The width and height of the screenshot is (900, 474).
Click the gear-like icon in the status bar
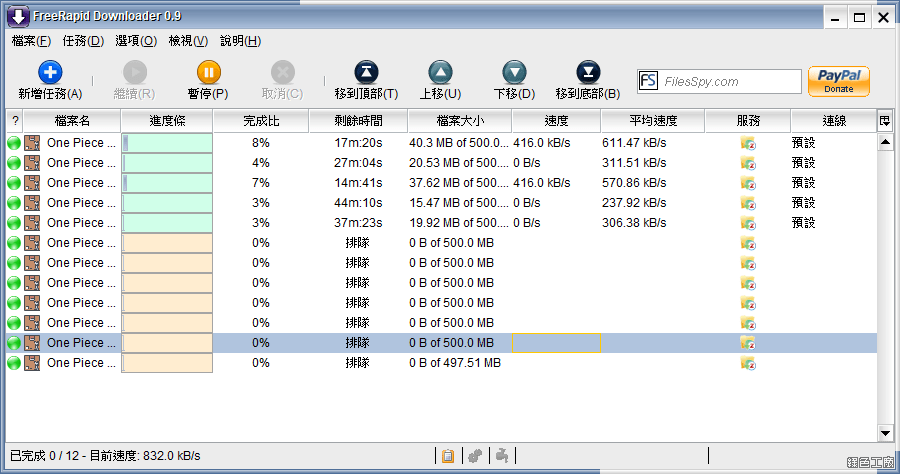tap(475, 456)
